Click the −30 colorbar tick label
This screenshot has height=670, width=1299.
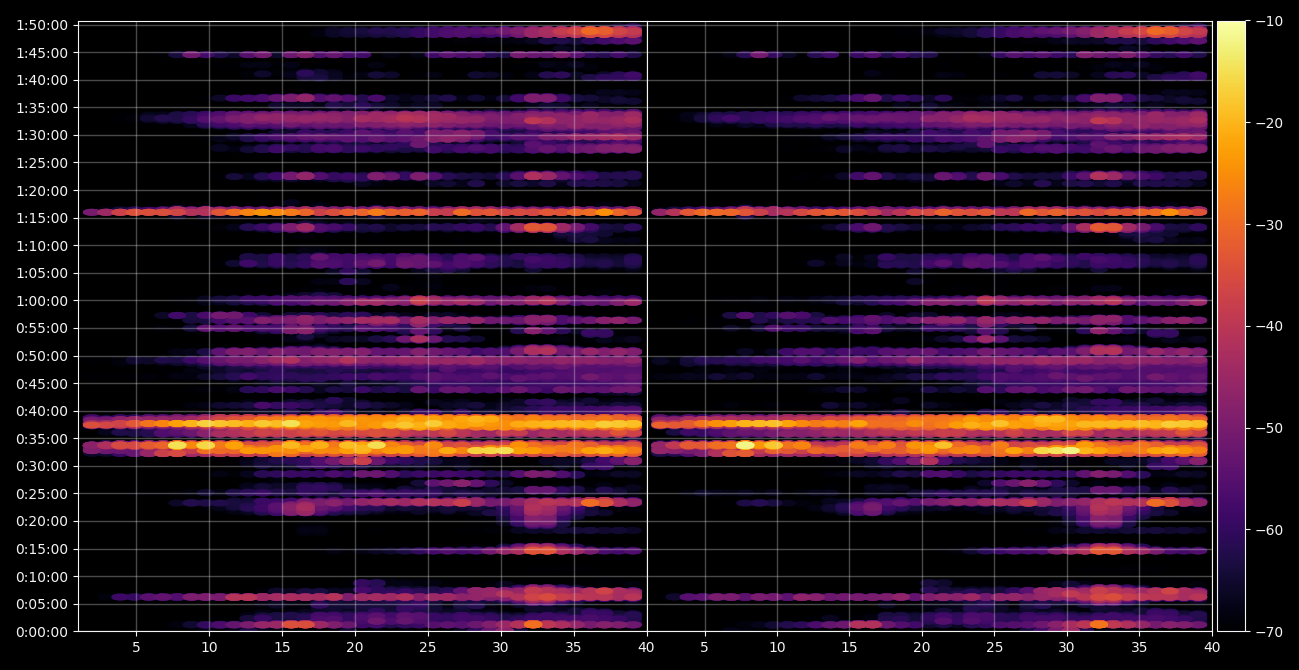tap(1270, 225)
